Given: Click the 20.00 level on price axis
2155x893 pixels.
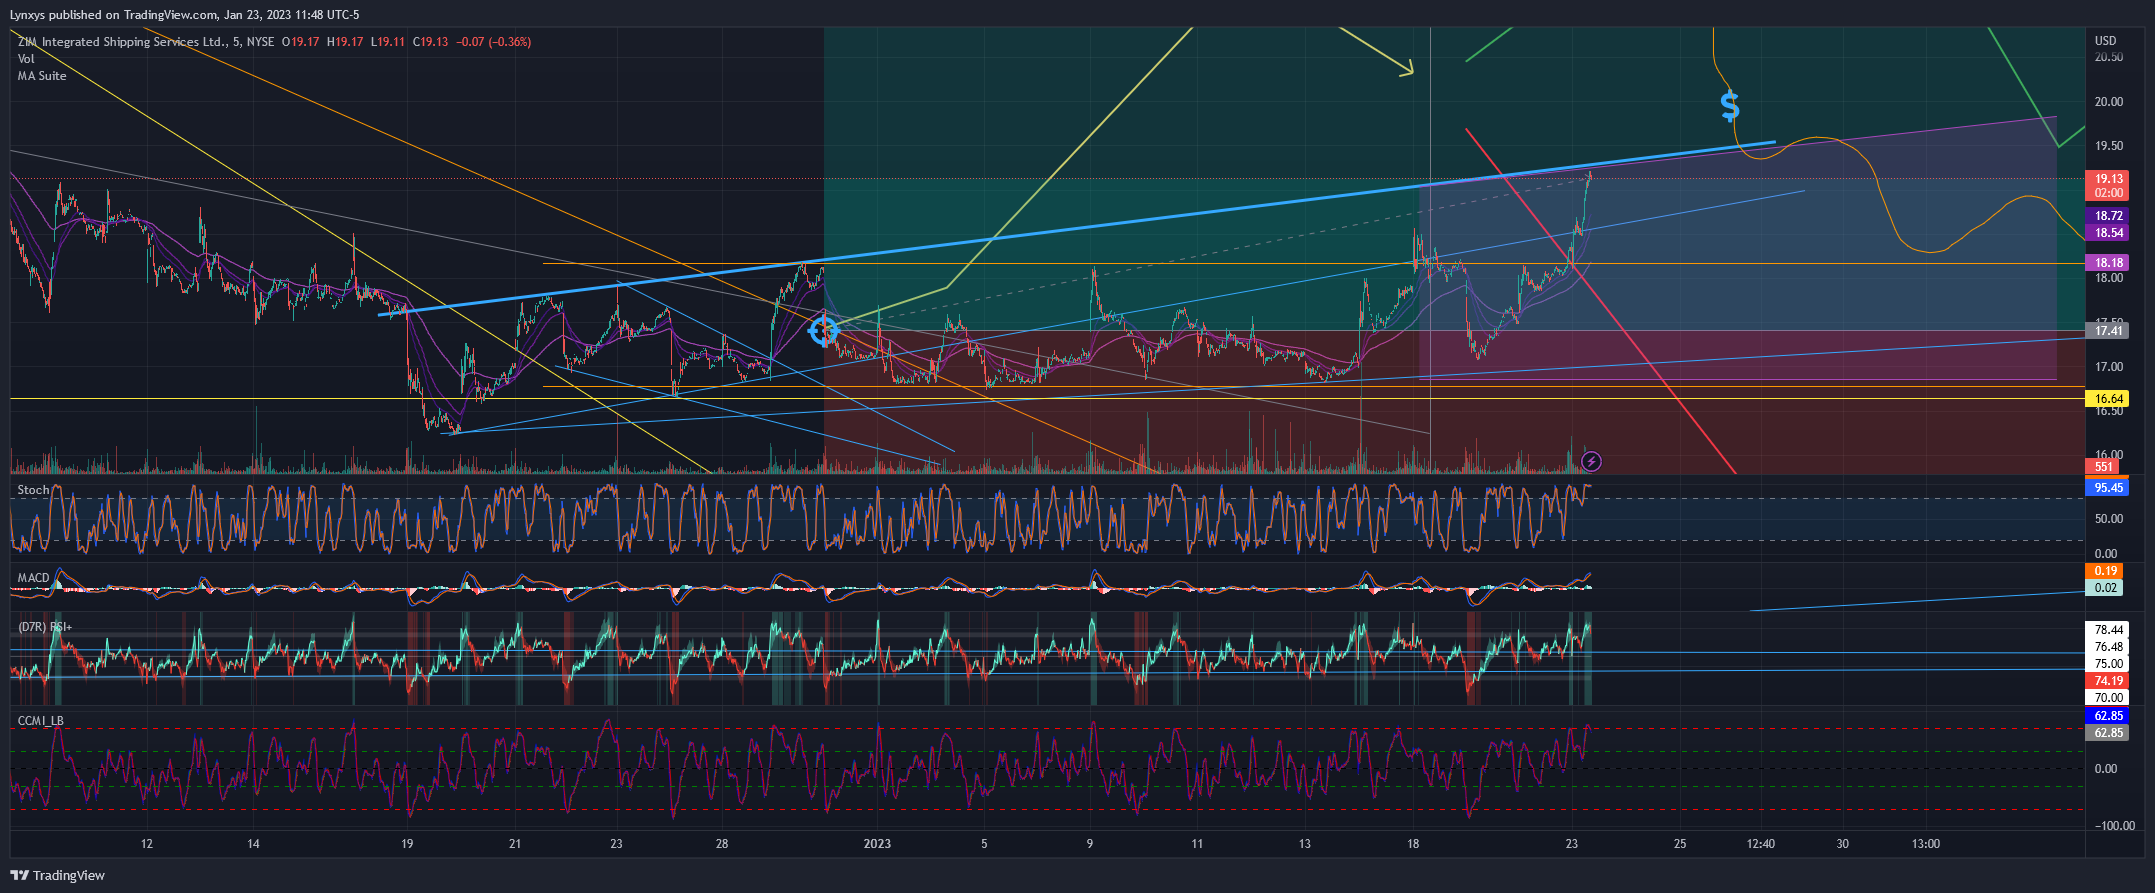Looking at the screenshot, I should click(2109, 102).
